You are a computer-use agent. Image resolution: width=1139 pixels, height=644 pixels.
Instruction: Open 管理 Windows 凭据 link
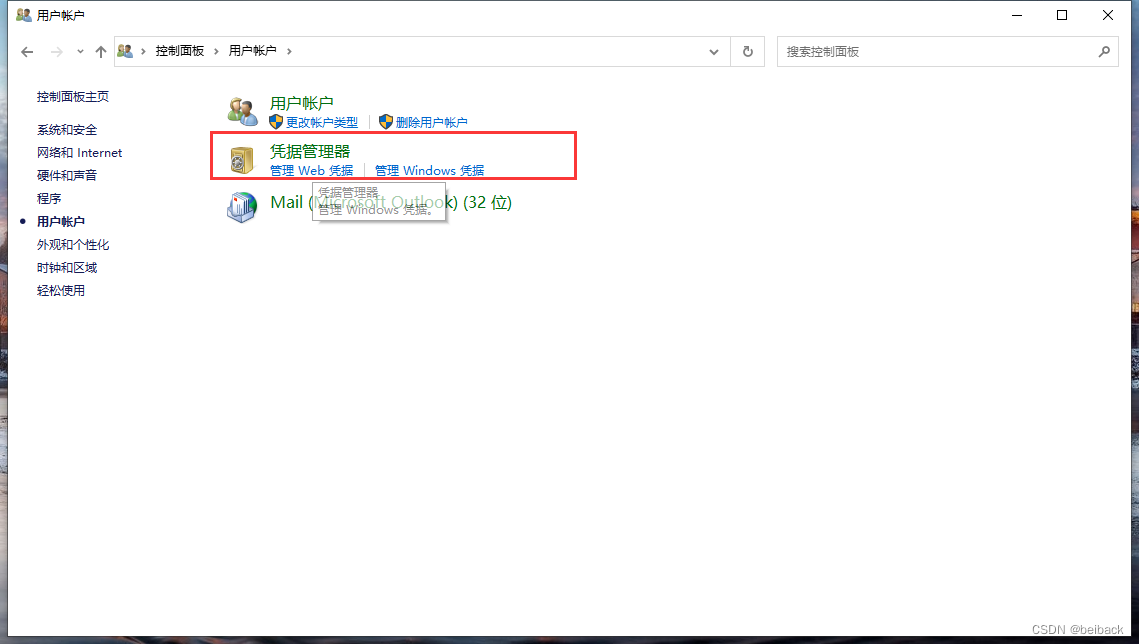[429, 170]
